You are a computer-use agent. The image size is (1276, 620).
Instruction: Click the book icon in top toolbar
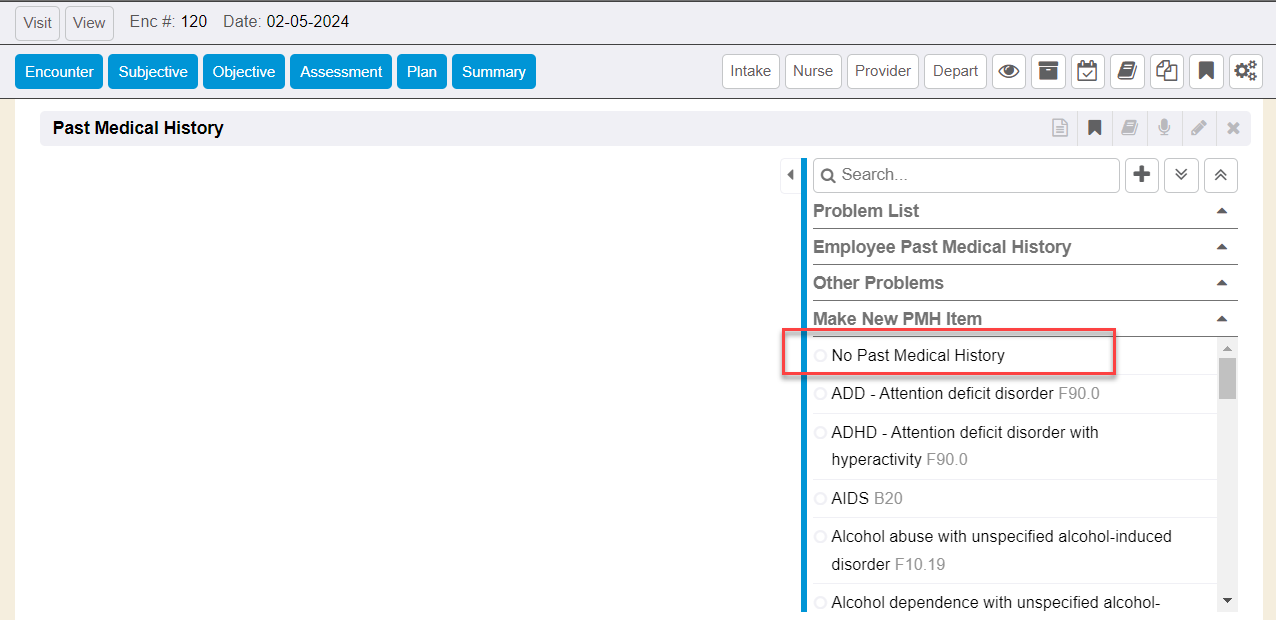[x=1127, y=71]
